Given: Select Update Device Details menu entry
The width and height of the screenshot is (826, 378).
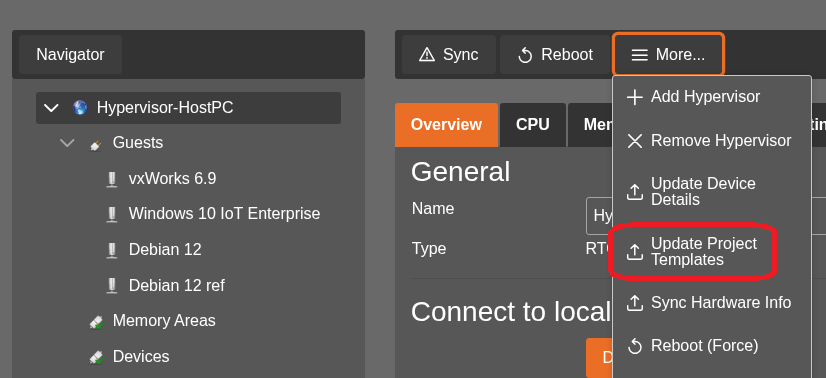Looking at the screenshot, I should [x=712, y=192].
